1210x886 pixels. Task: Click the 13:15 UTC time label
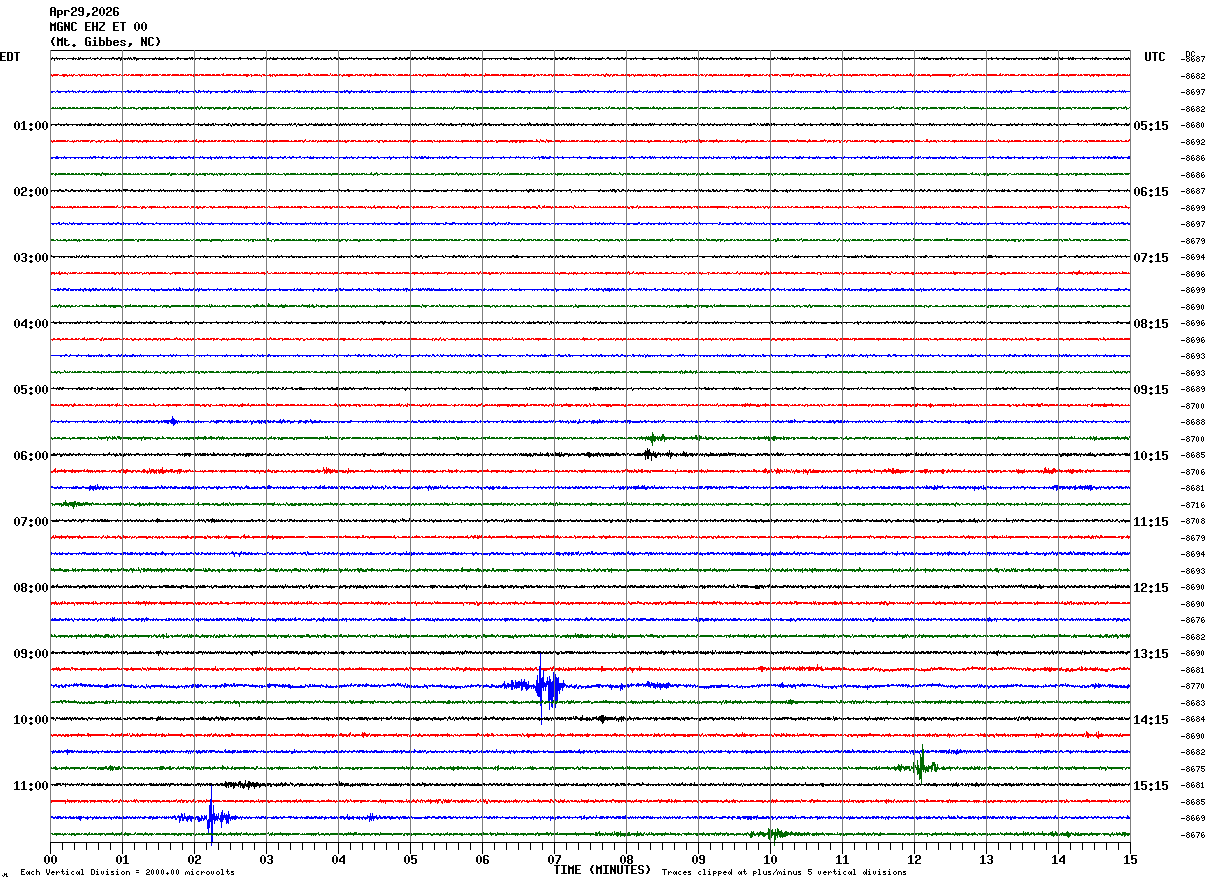pyautogui.click(x=1150, y=654)
